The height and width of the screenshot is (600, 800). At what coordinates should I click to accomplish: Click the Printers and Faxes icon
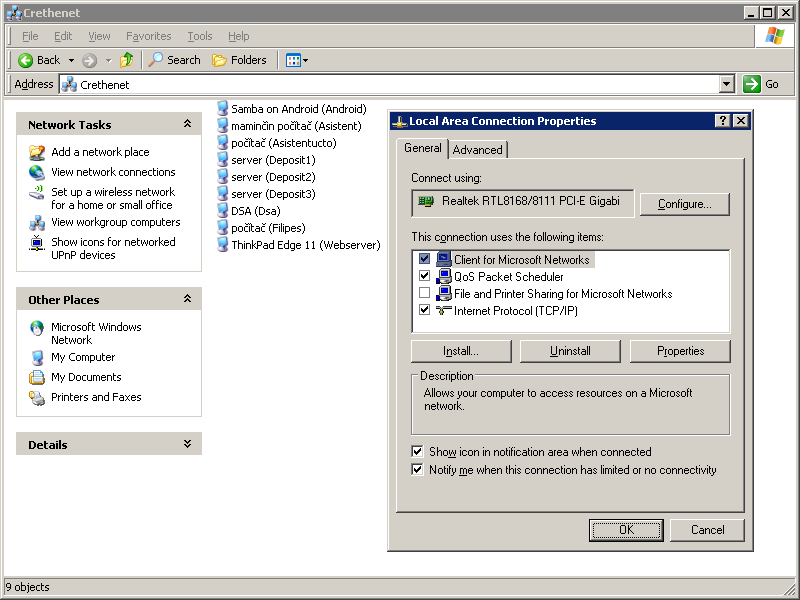coord(37,397)
